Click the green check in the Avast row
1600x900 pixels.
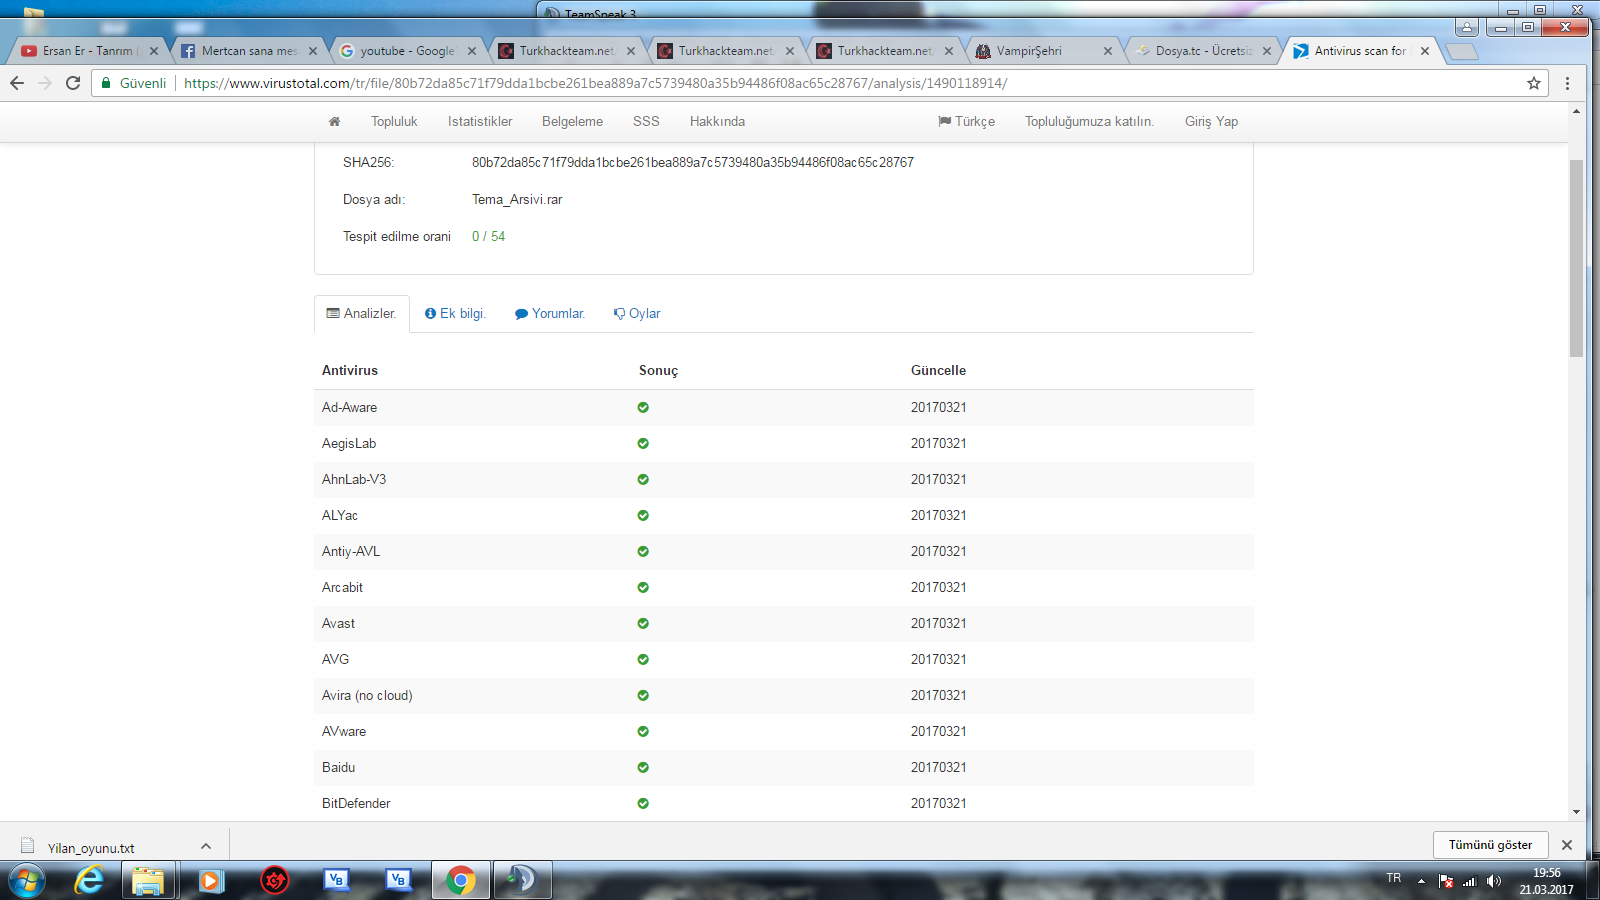point(643,623)
